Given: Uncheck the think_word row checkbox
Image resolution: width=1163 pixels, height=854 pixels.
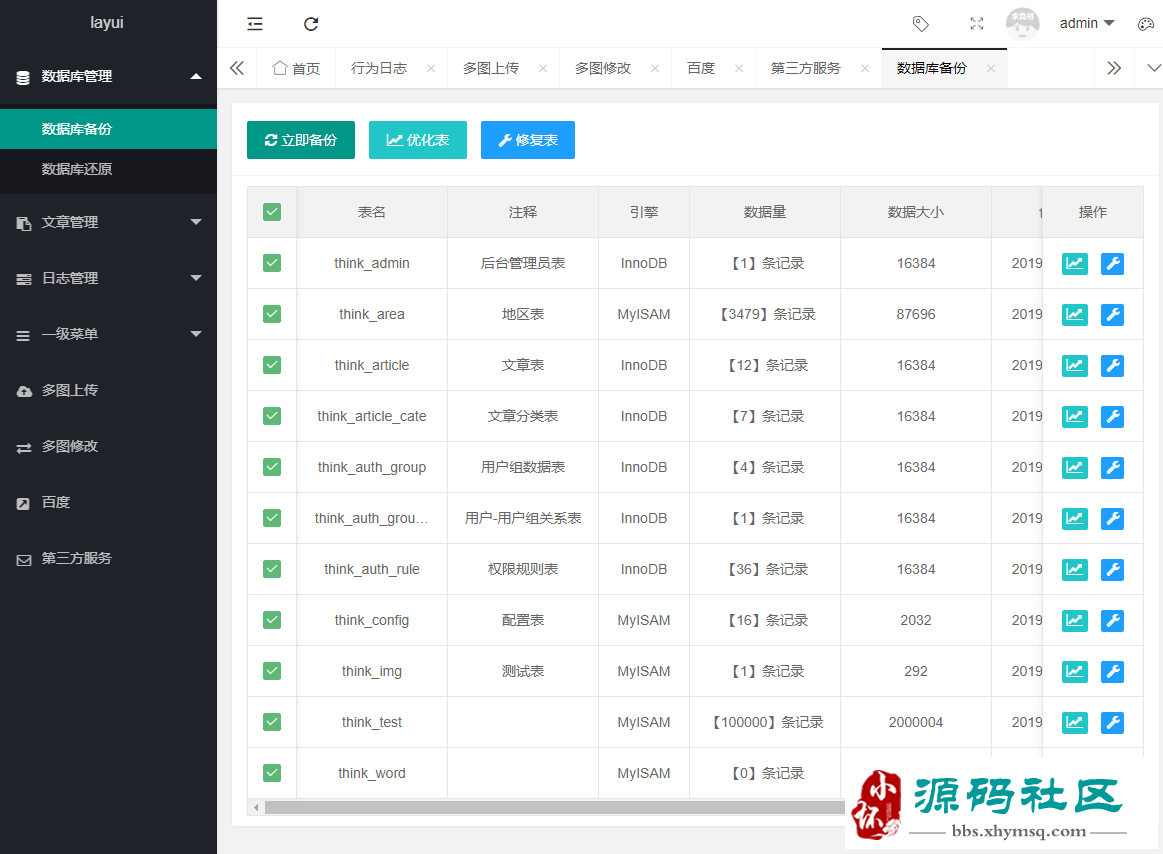Looking at the screenshot, I should (x=272, y=773).
